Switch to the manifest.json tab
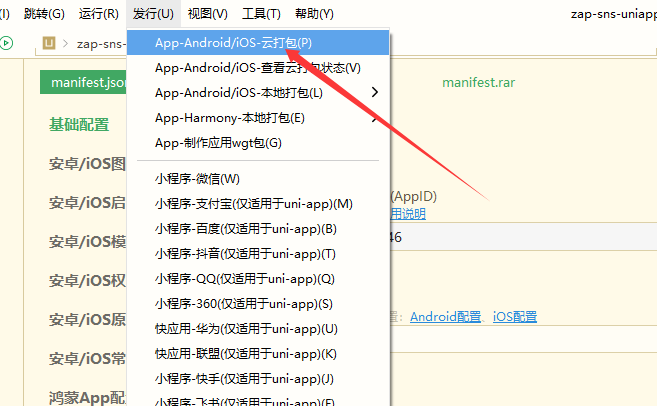Image resolution: width=657 pixels, height=406 pixels. click(83, 83)
